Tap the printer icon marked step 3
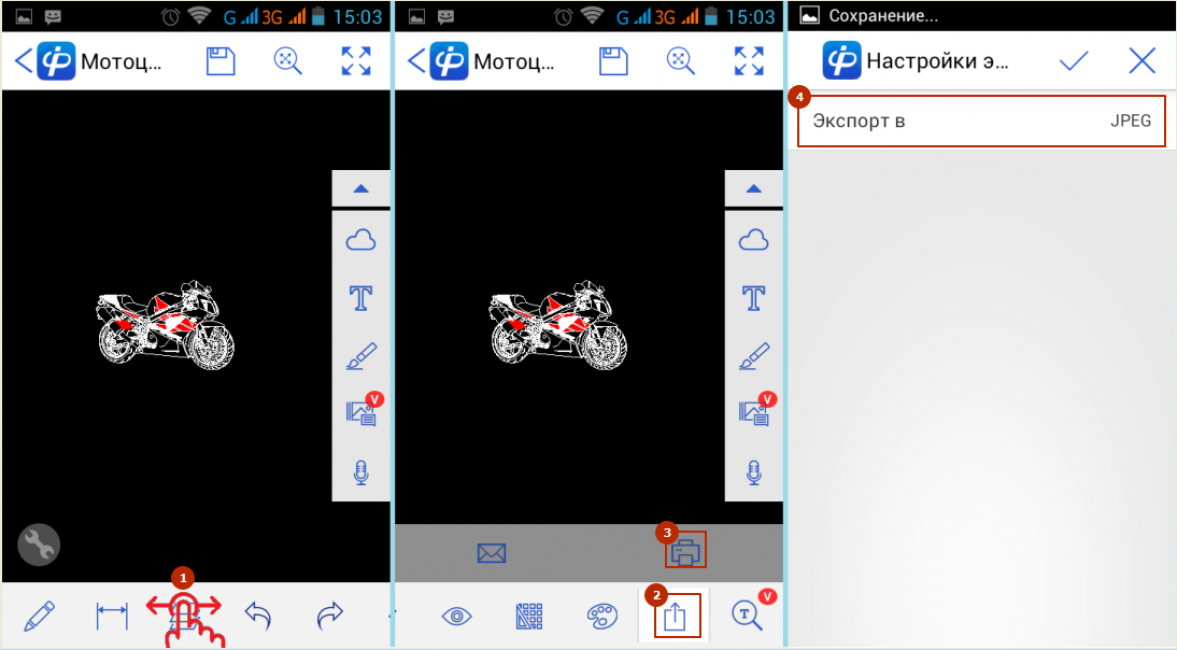 click(686, 551)
